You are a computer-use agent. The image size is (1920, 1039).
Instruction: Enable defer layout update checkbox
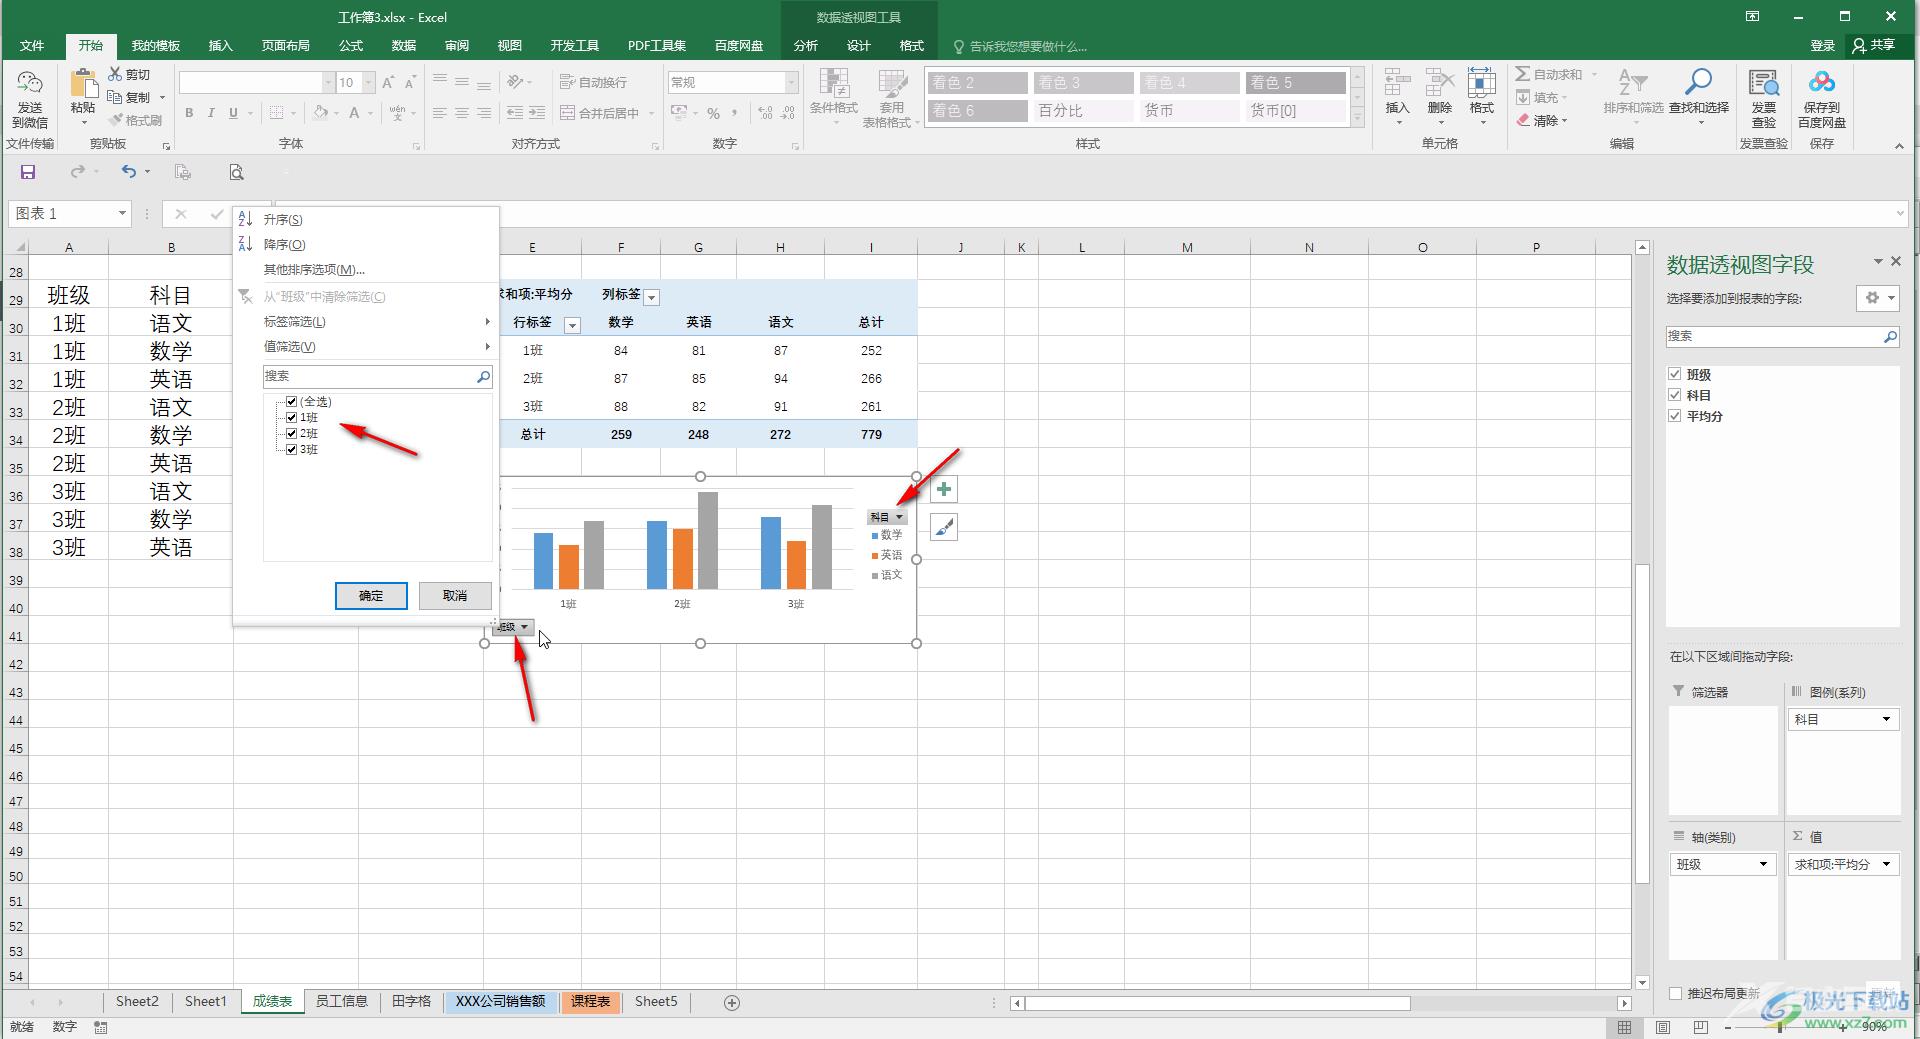pos(1676,993)
